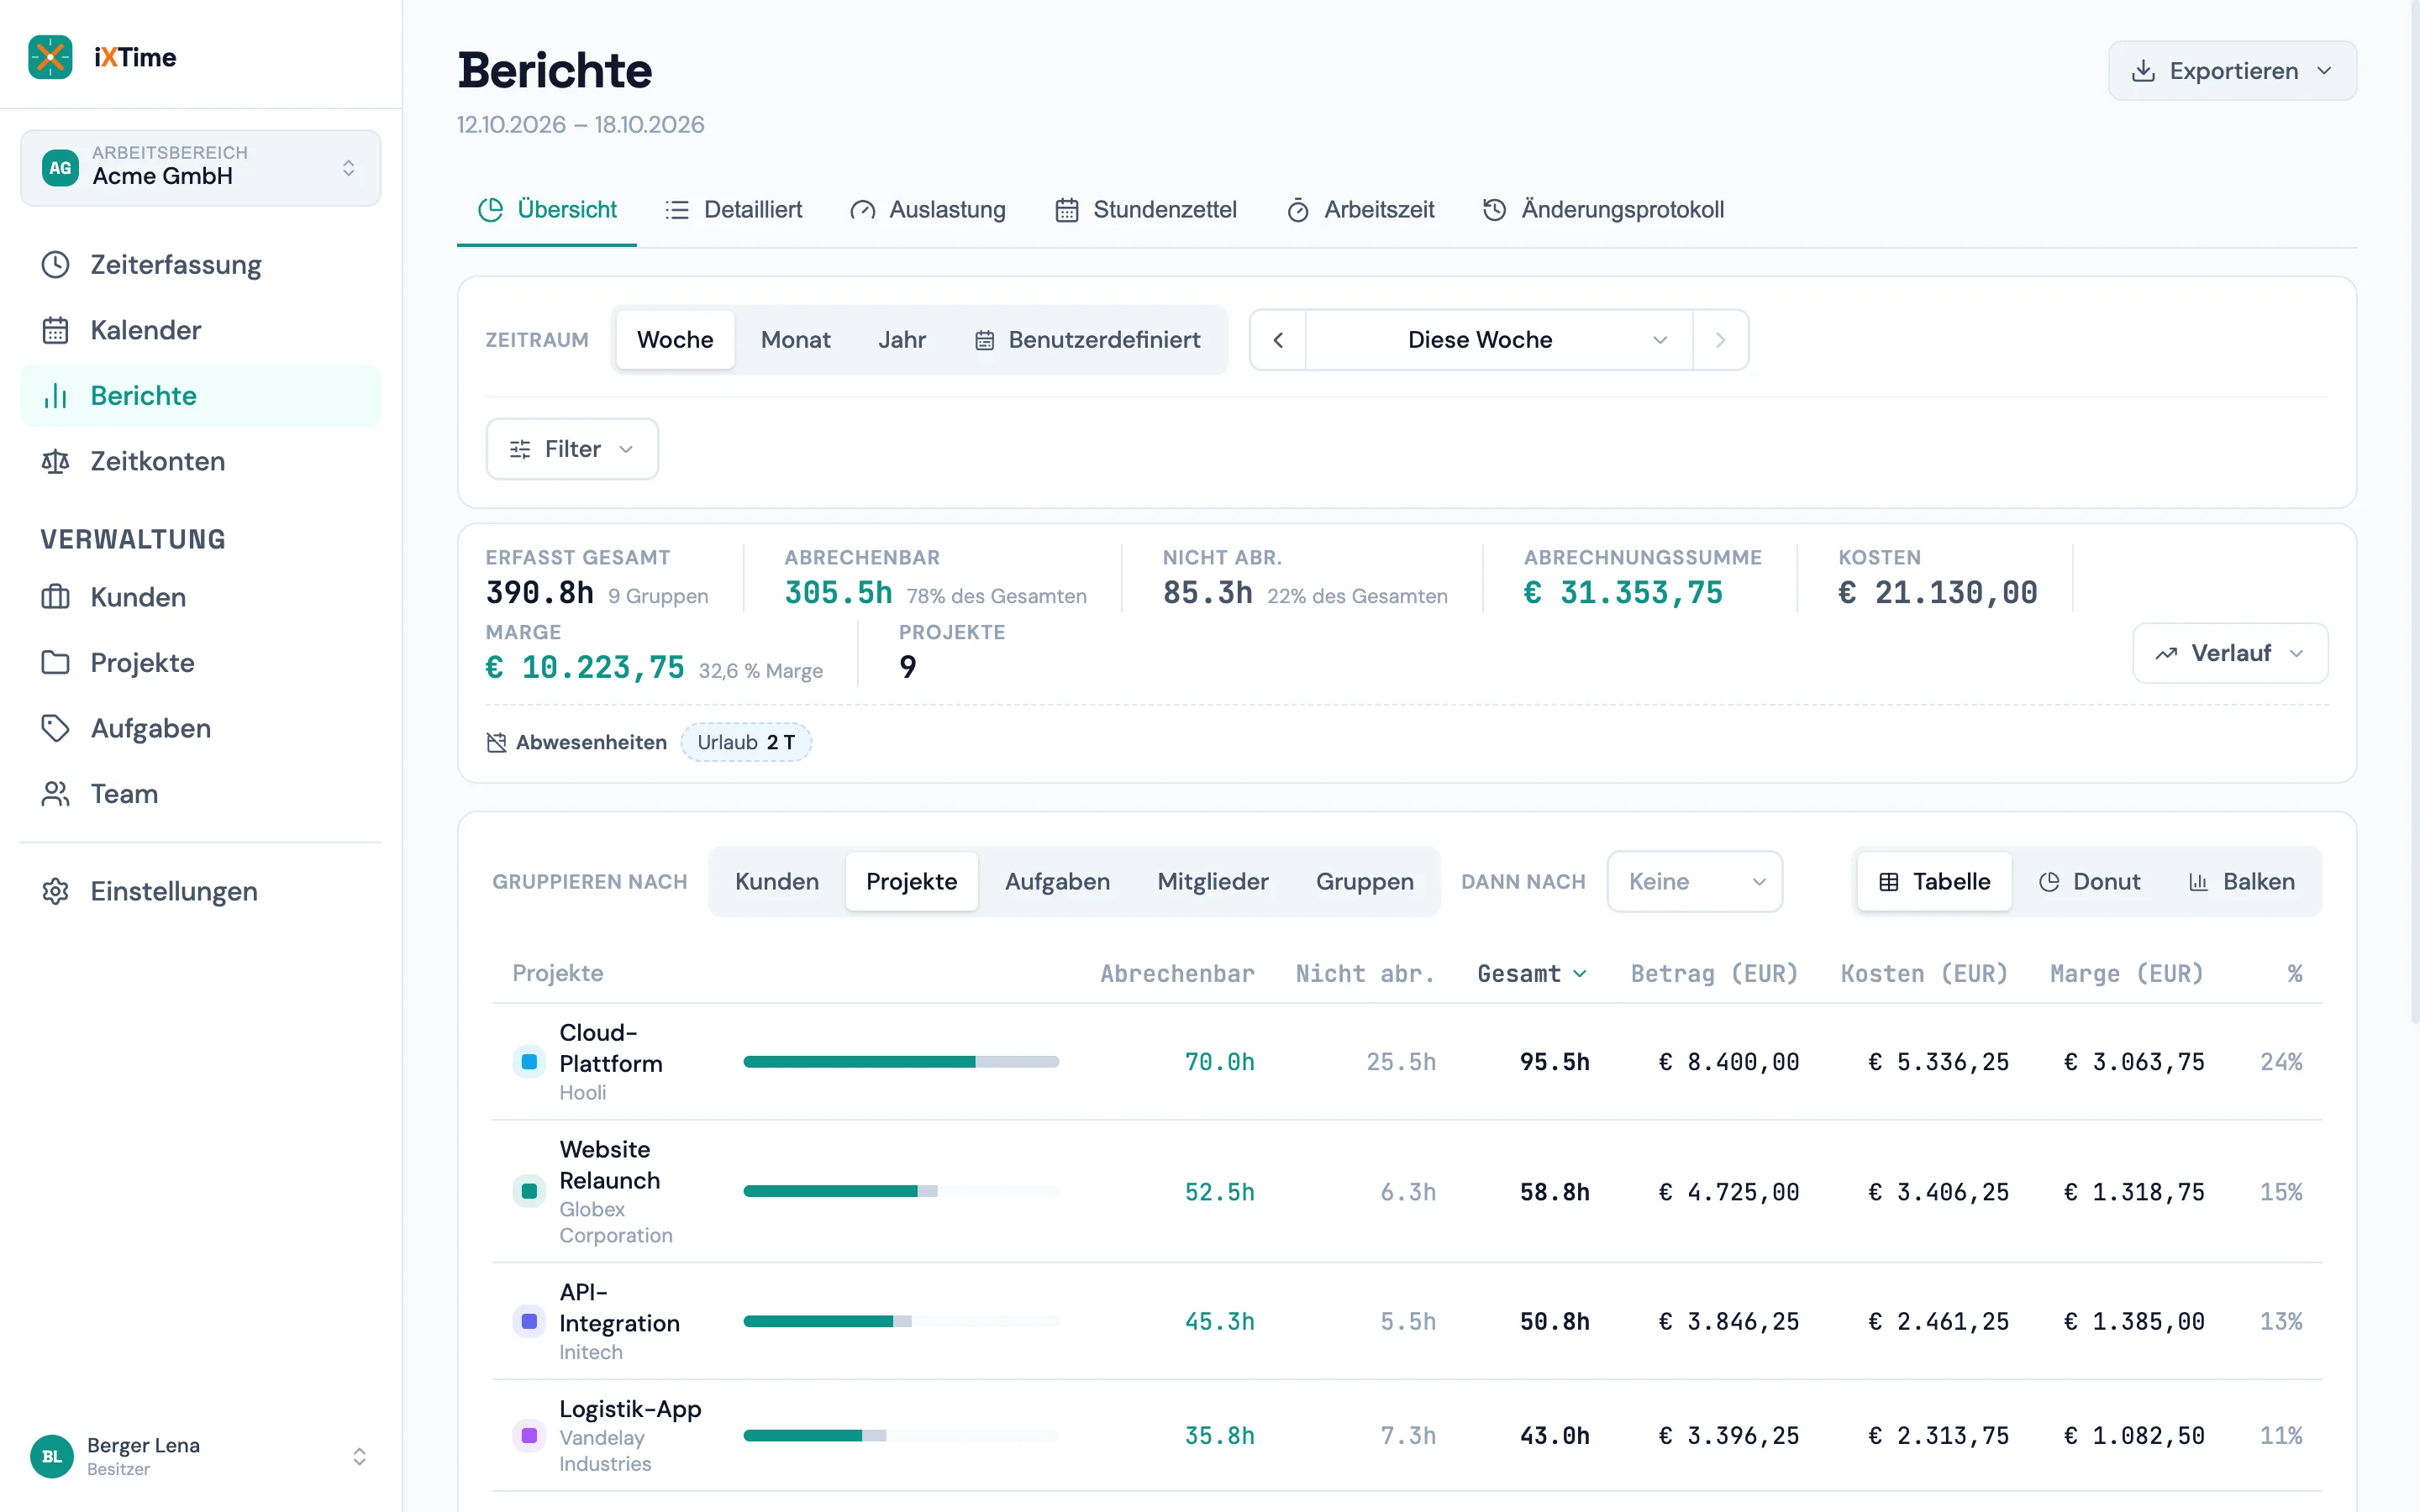Click the Abwesenheiten calendar-off icon

[496, 742]
